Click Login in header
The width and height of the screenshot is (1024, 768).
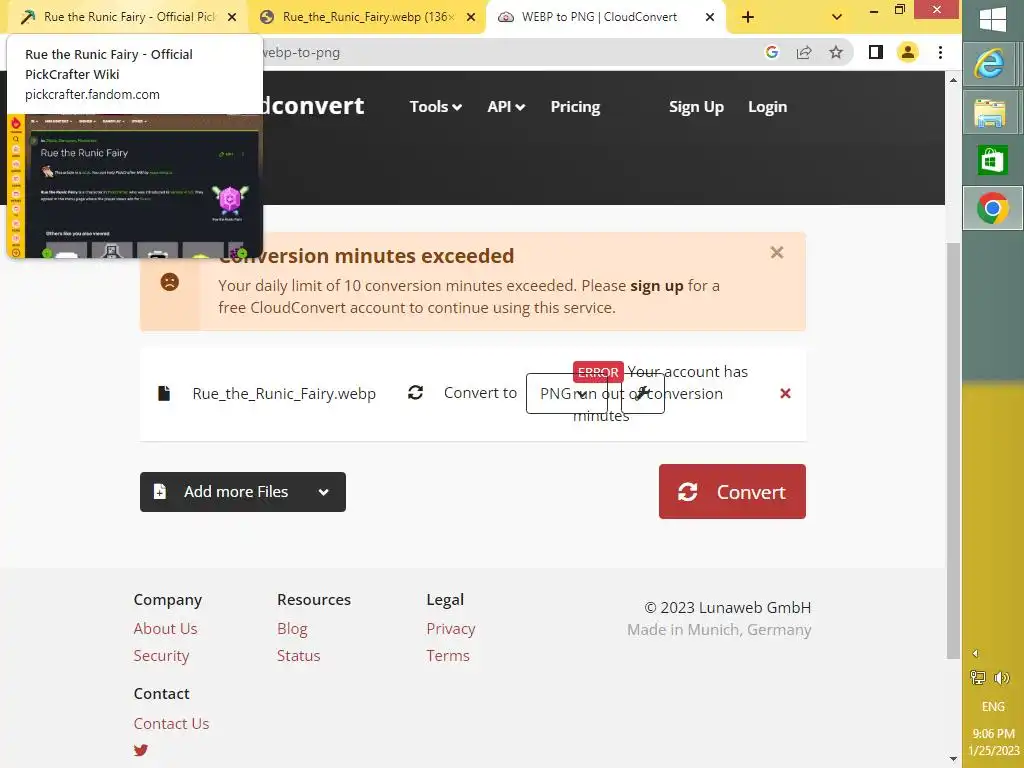767,106
